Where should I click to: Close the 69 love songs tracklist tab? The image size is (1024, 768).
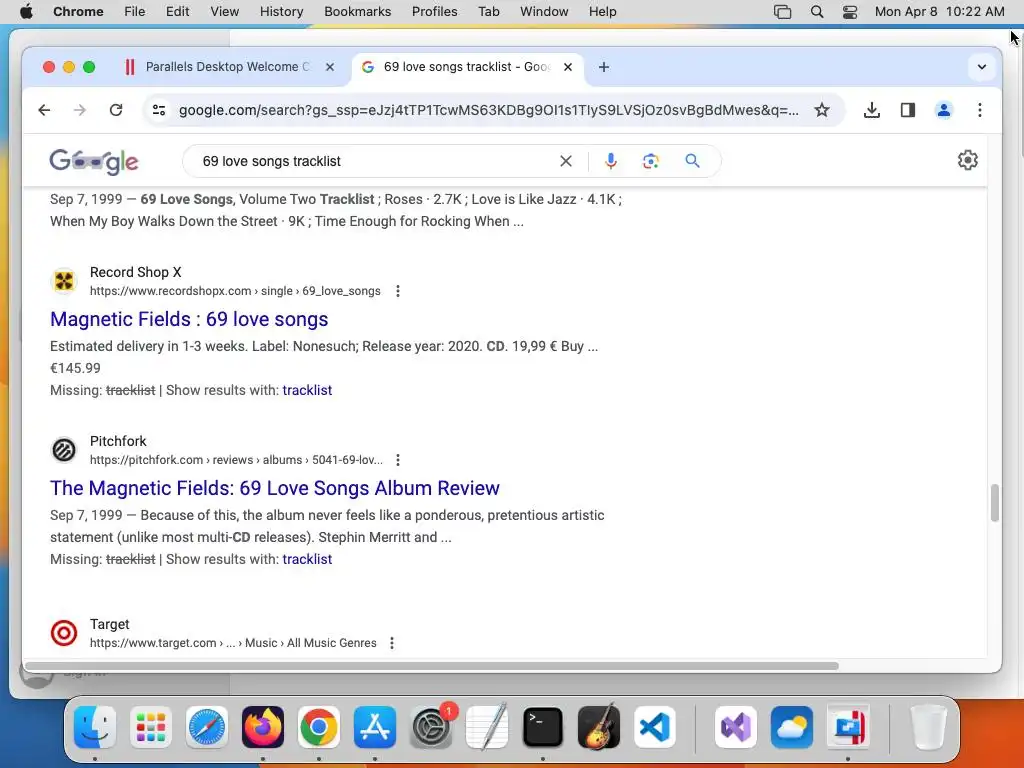pyautogui.click(x=568, y=67)
